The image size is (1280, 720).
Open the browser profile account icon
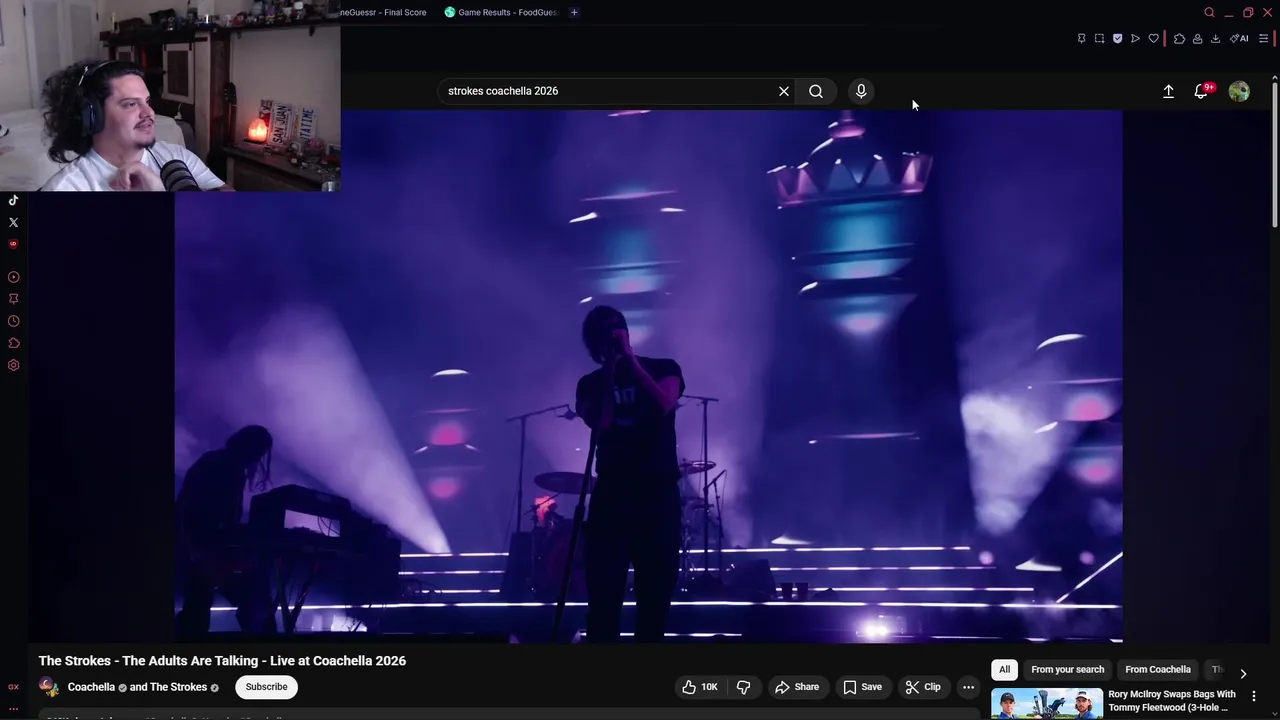[1197, 39]
